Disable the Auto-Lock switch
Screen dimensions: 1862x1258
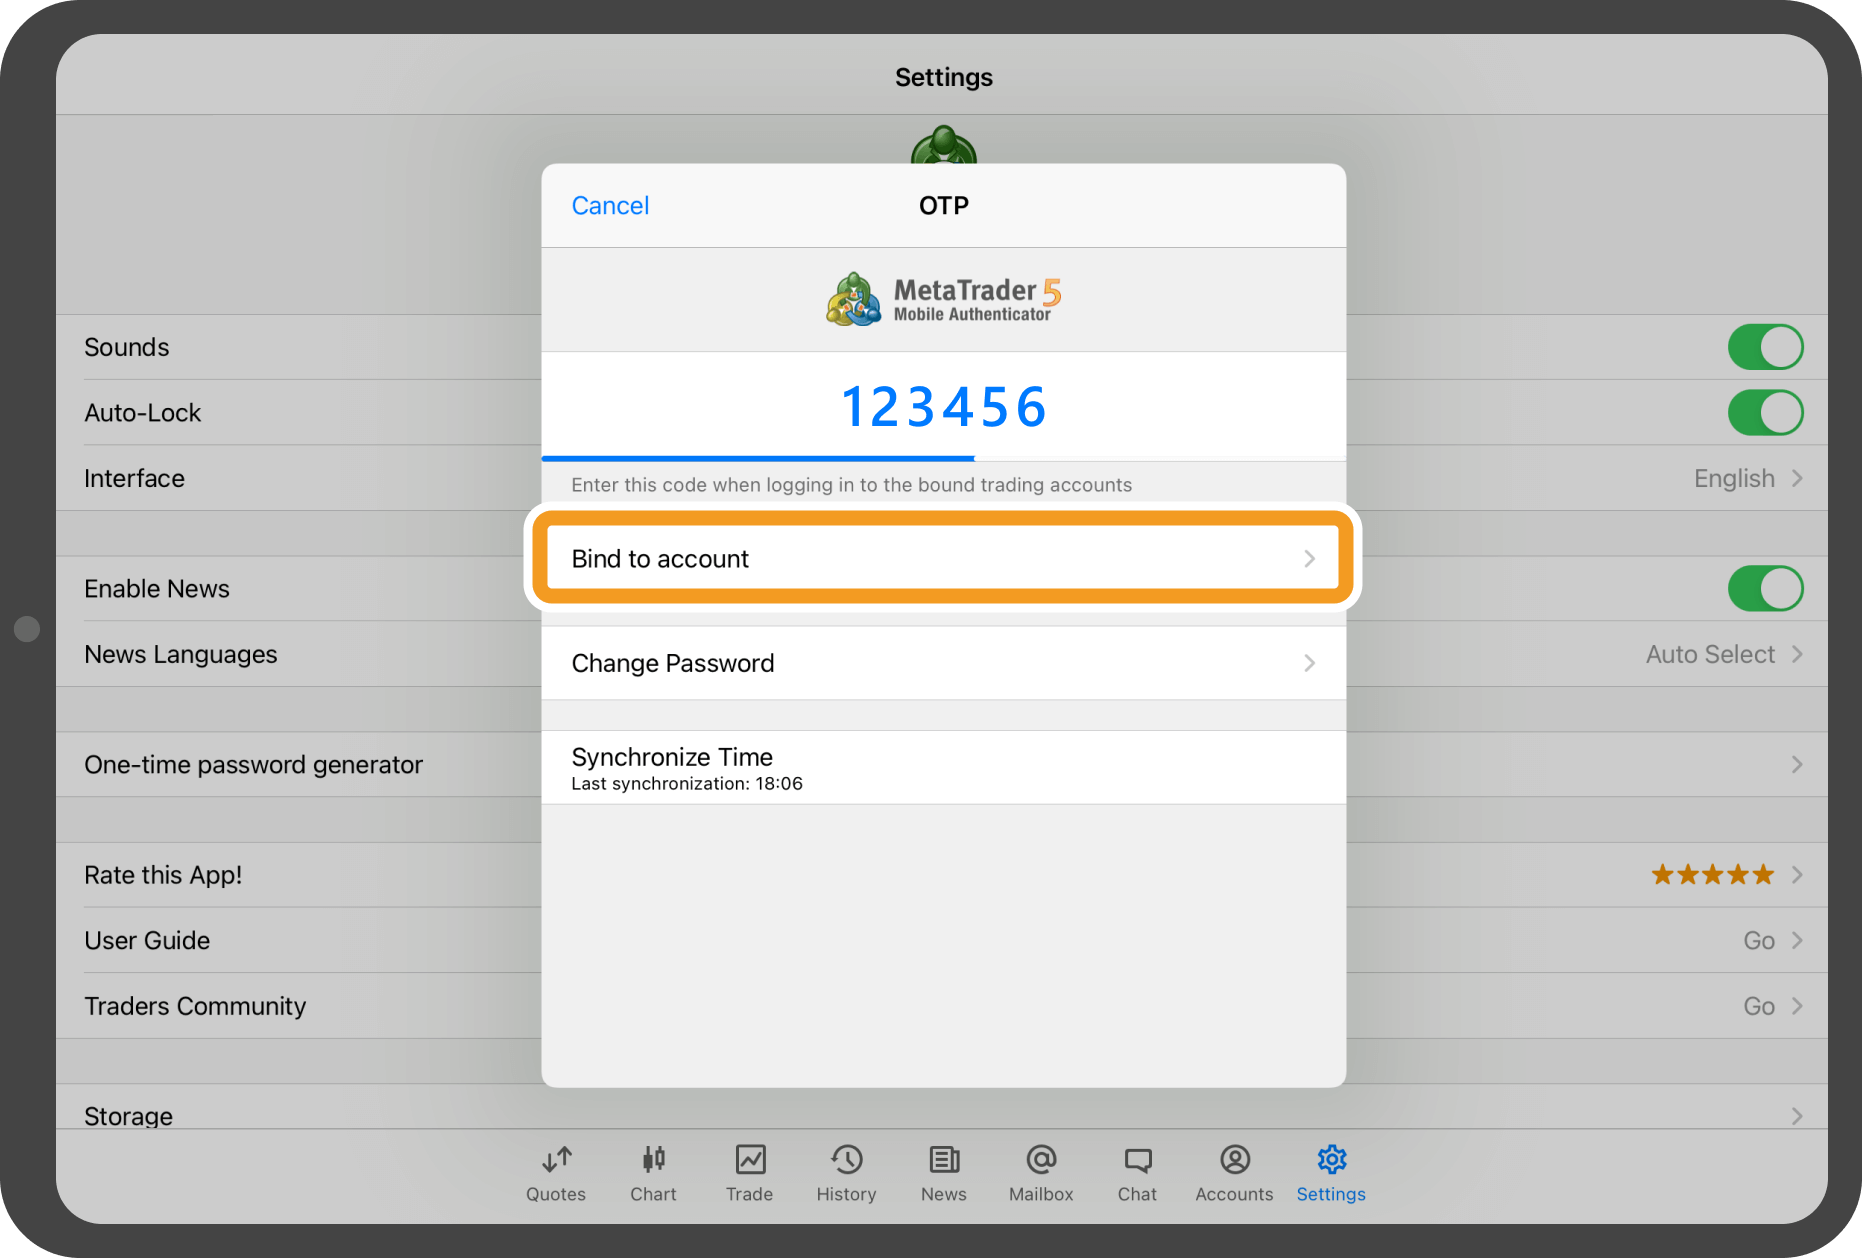1765,413
